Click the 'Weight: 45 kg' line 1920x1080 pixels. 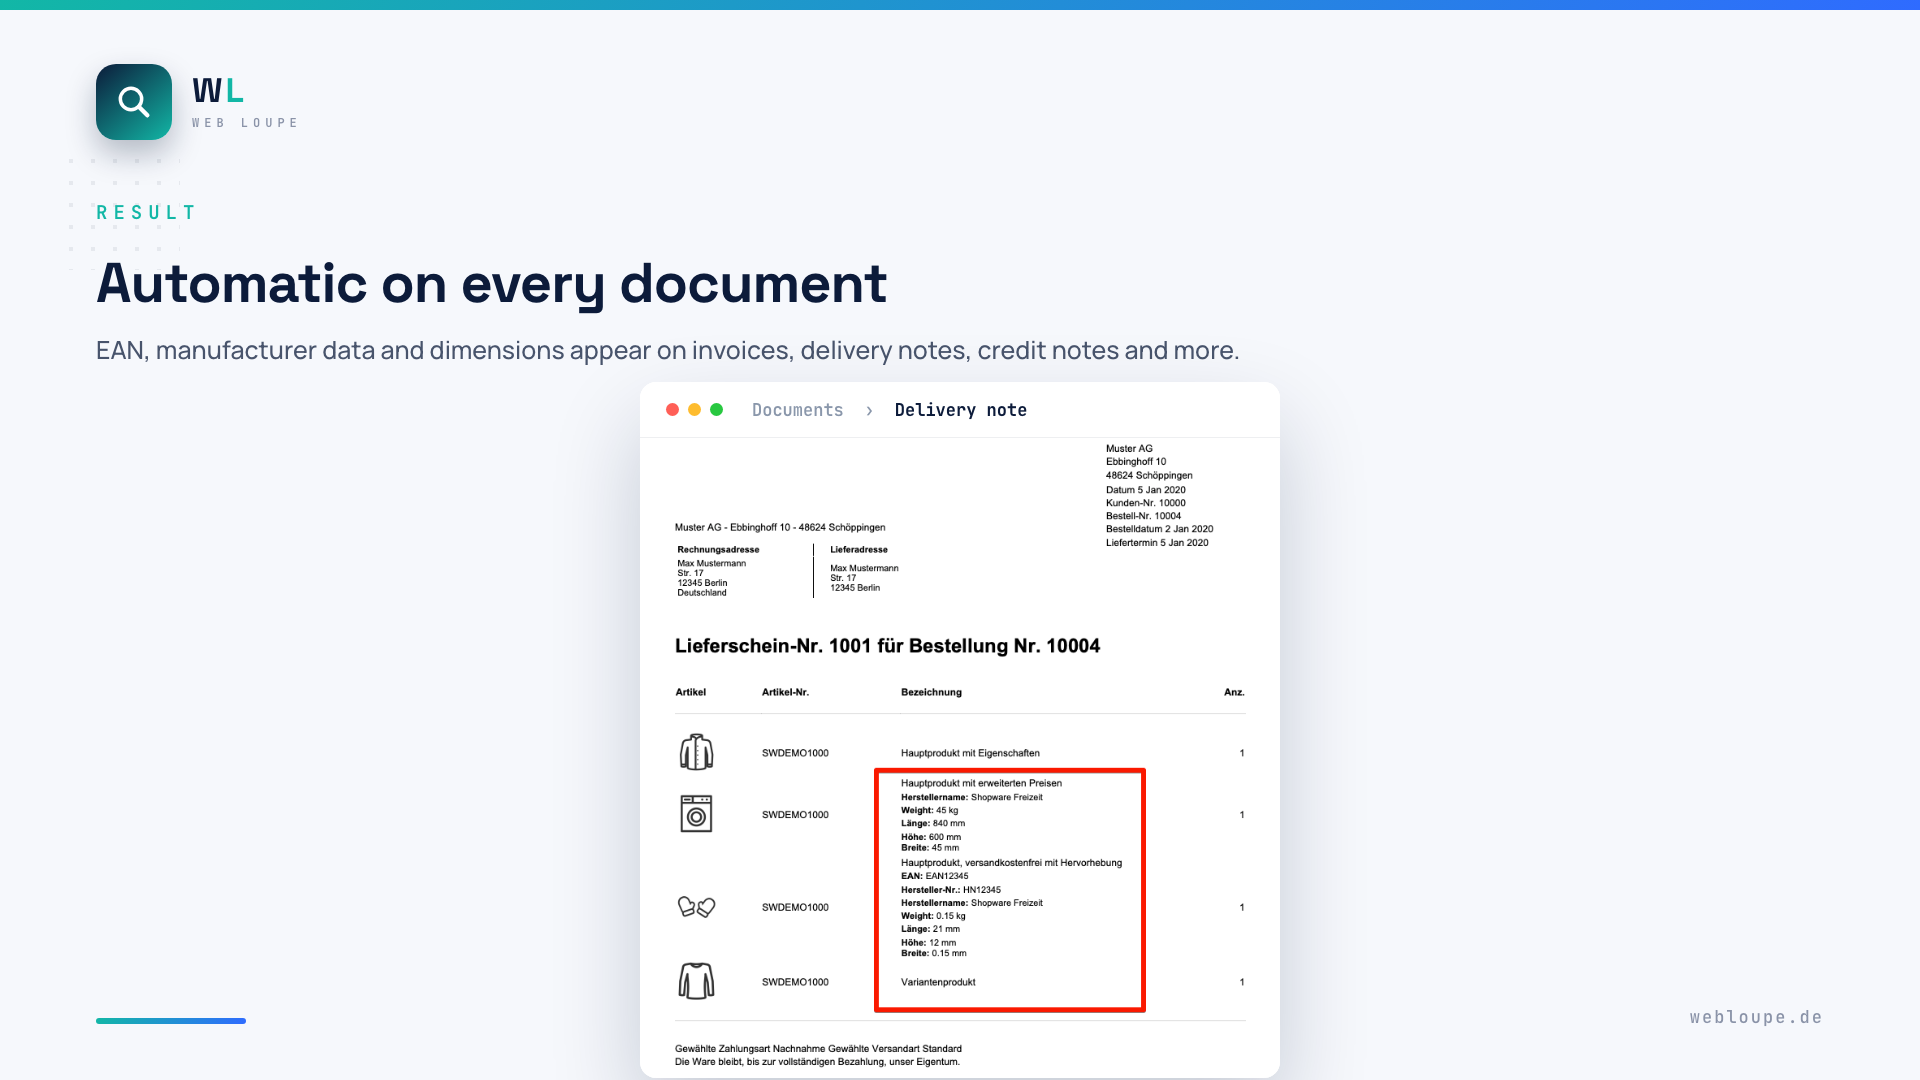click(929, 811)
